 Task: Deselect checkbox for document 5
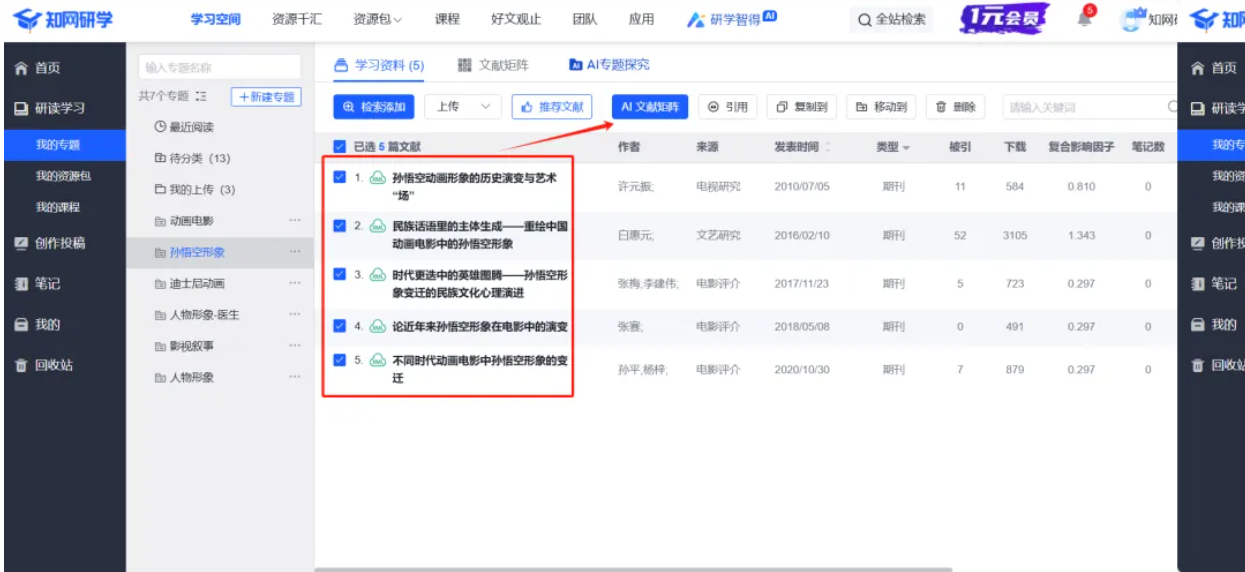click(x=340, y=359)
